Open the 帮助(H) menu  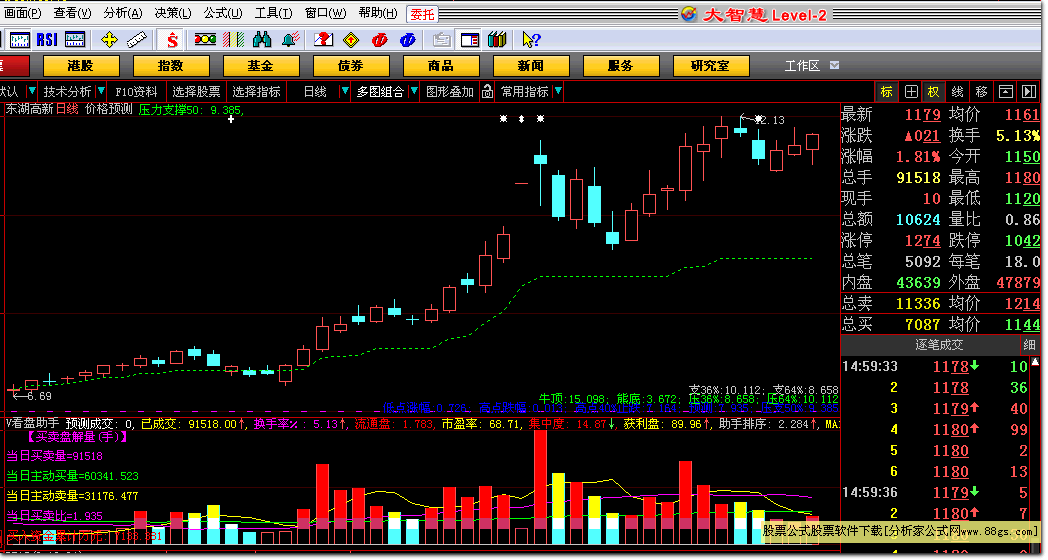pyautogui.click(x=378, y=13)
